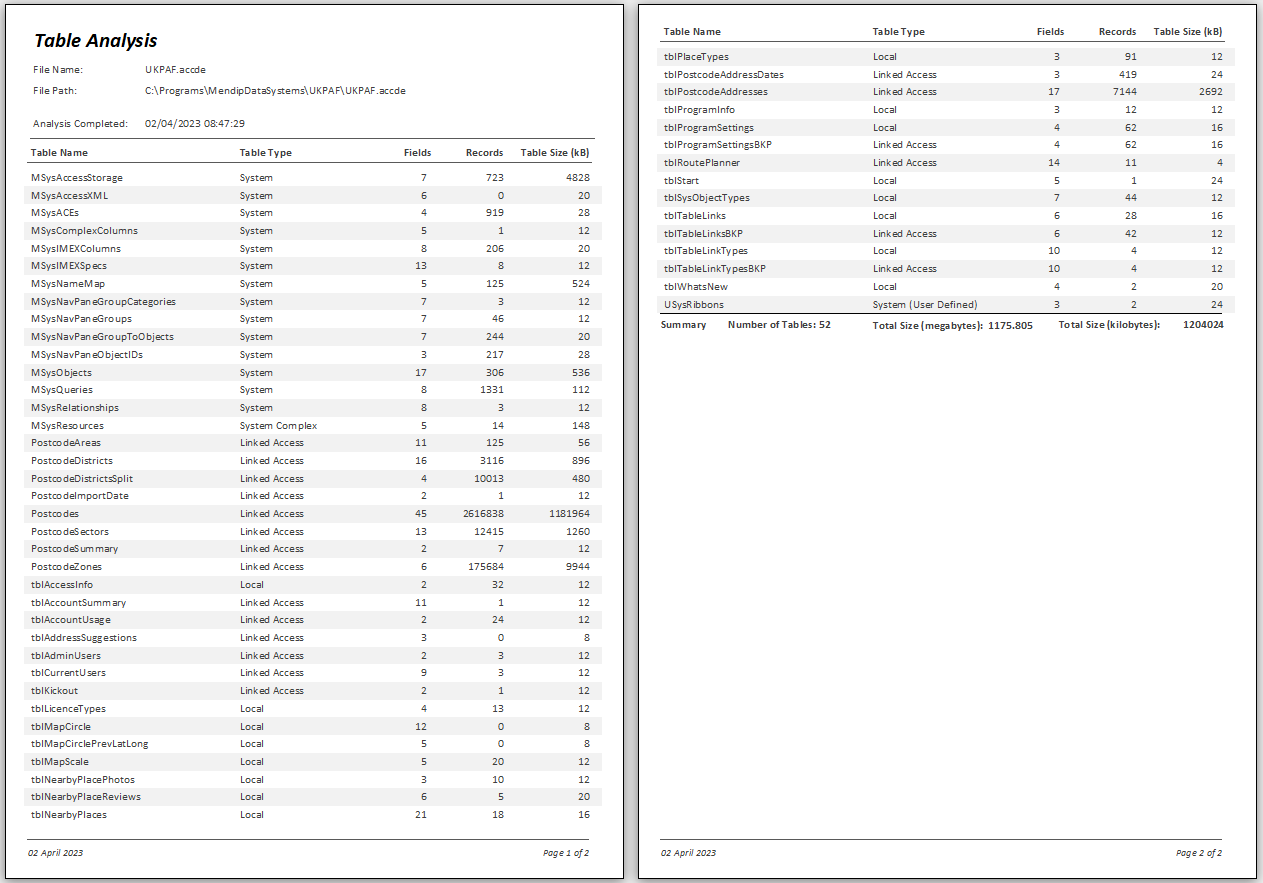Select the tblPostcodeAddressDates entry
The width and height of the screenshot is (1263, 883).
tap(724, 75)
